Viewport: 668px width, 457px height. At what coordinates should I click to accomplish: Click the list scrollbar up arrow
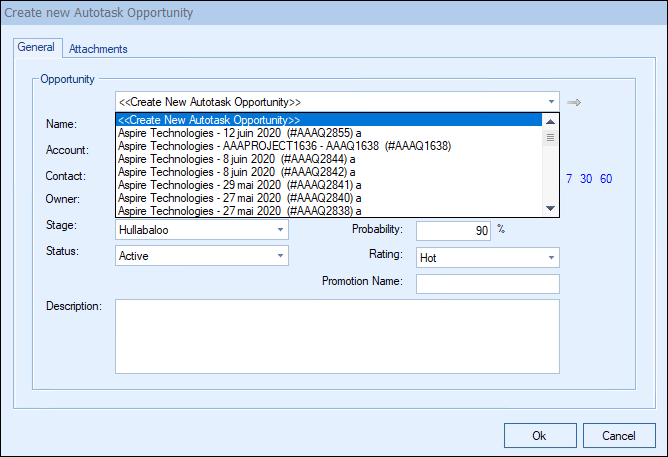550,122
